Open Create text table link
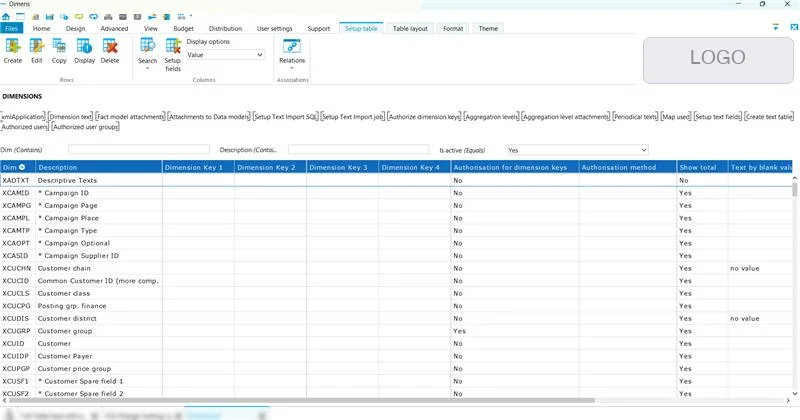Image resolution: width=800 pixels, height=420 pixels. coord(769,116)
